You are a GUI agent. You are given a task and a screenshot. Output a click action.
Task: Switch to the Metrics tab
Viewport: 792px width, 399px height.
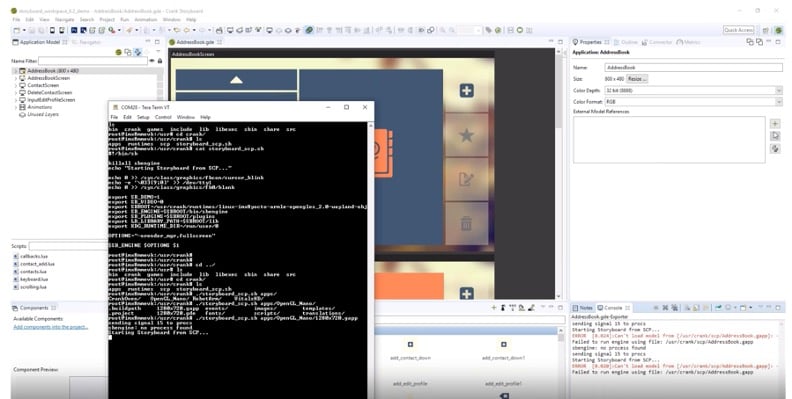tap(687, 42)
